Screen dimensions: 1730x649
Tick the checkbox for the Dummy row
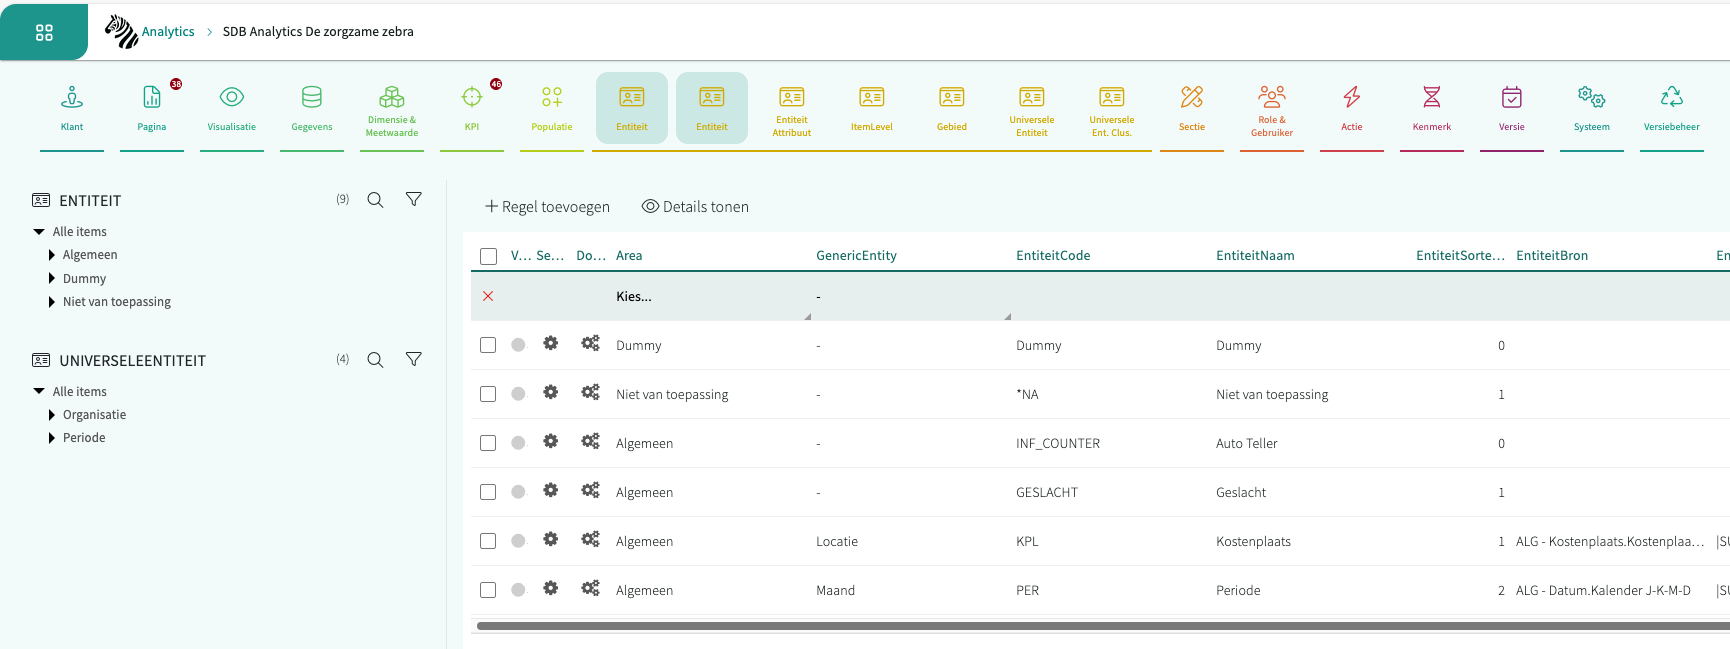(488, 345)
